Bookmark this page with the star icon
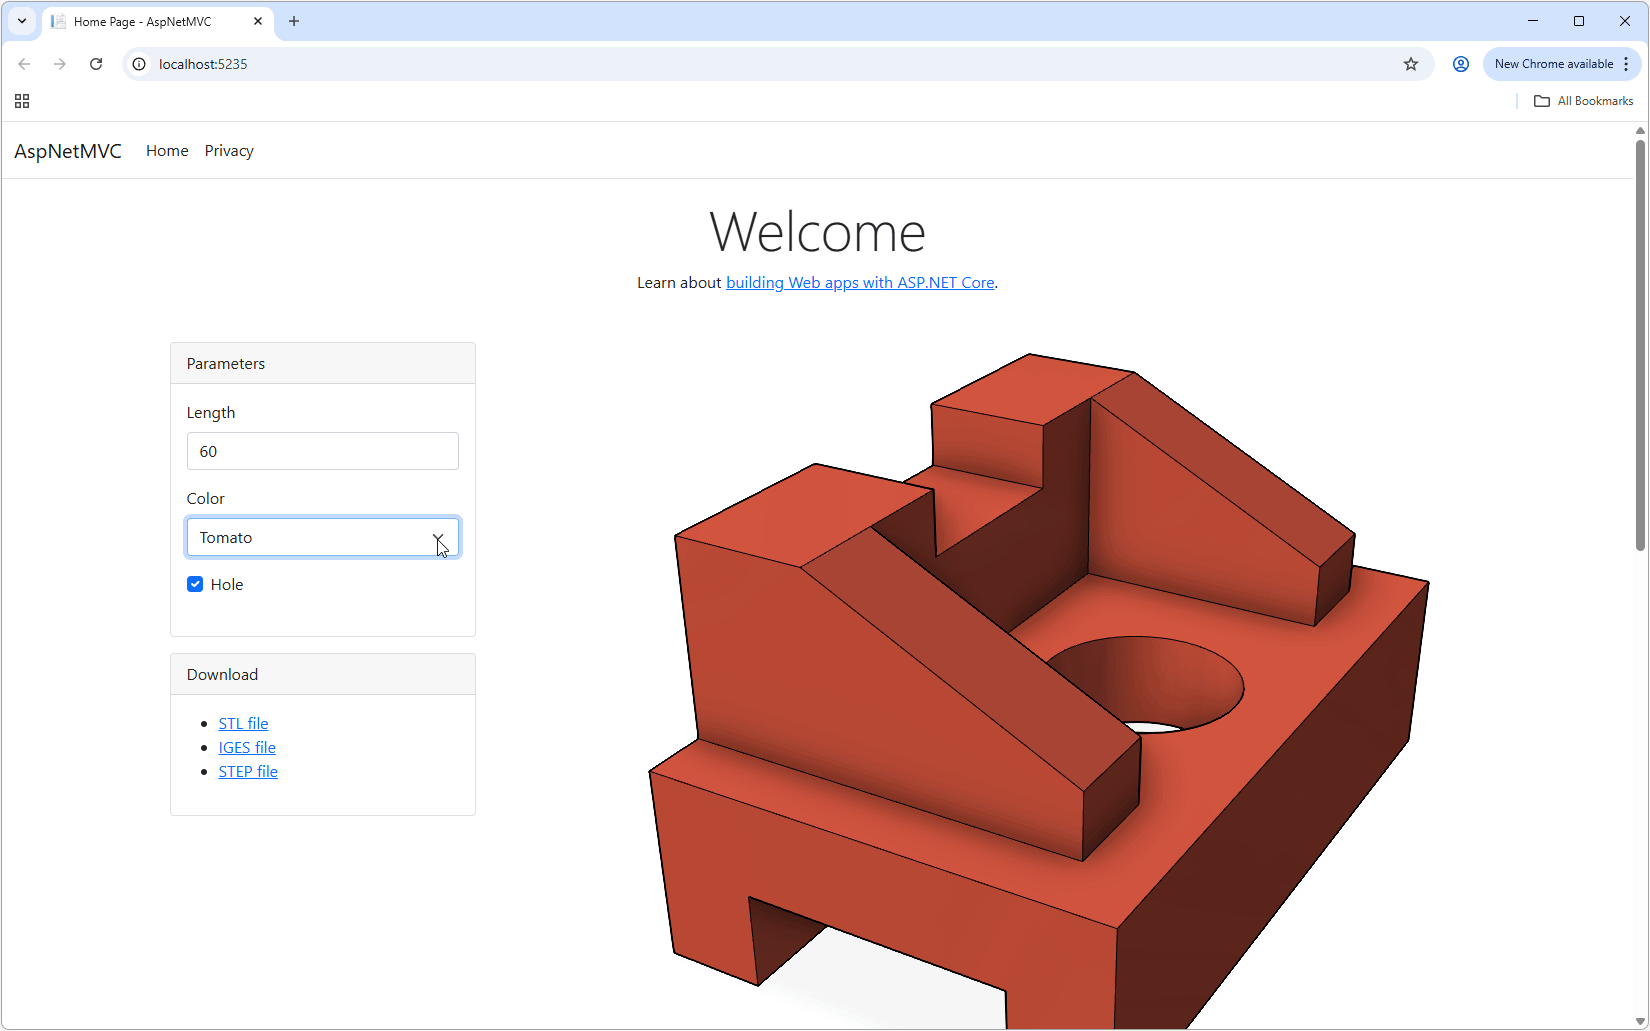This screenshot has height=1031, width=1650. pyautogui.click(x=1410, y=64)
